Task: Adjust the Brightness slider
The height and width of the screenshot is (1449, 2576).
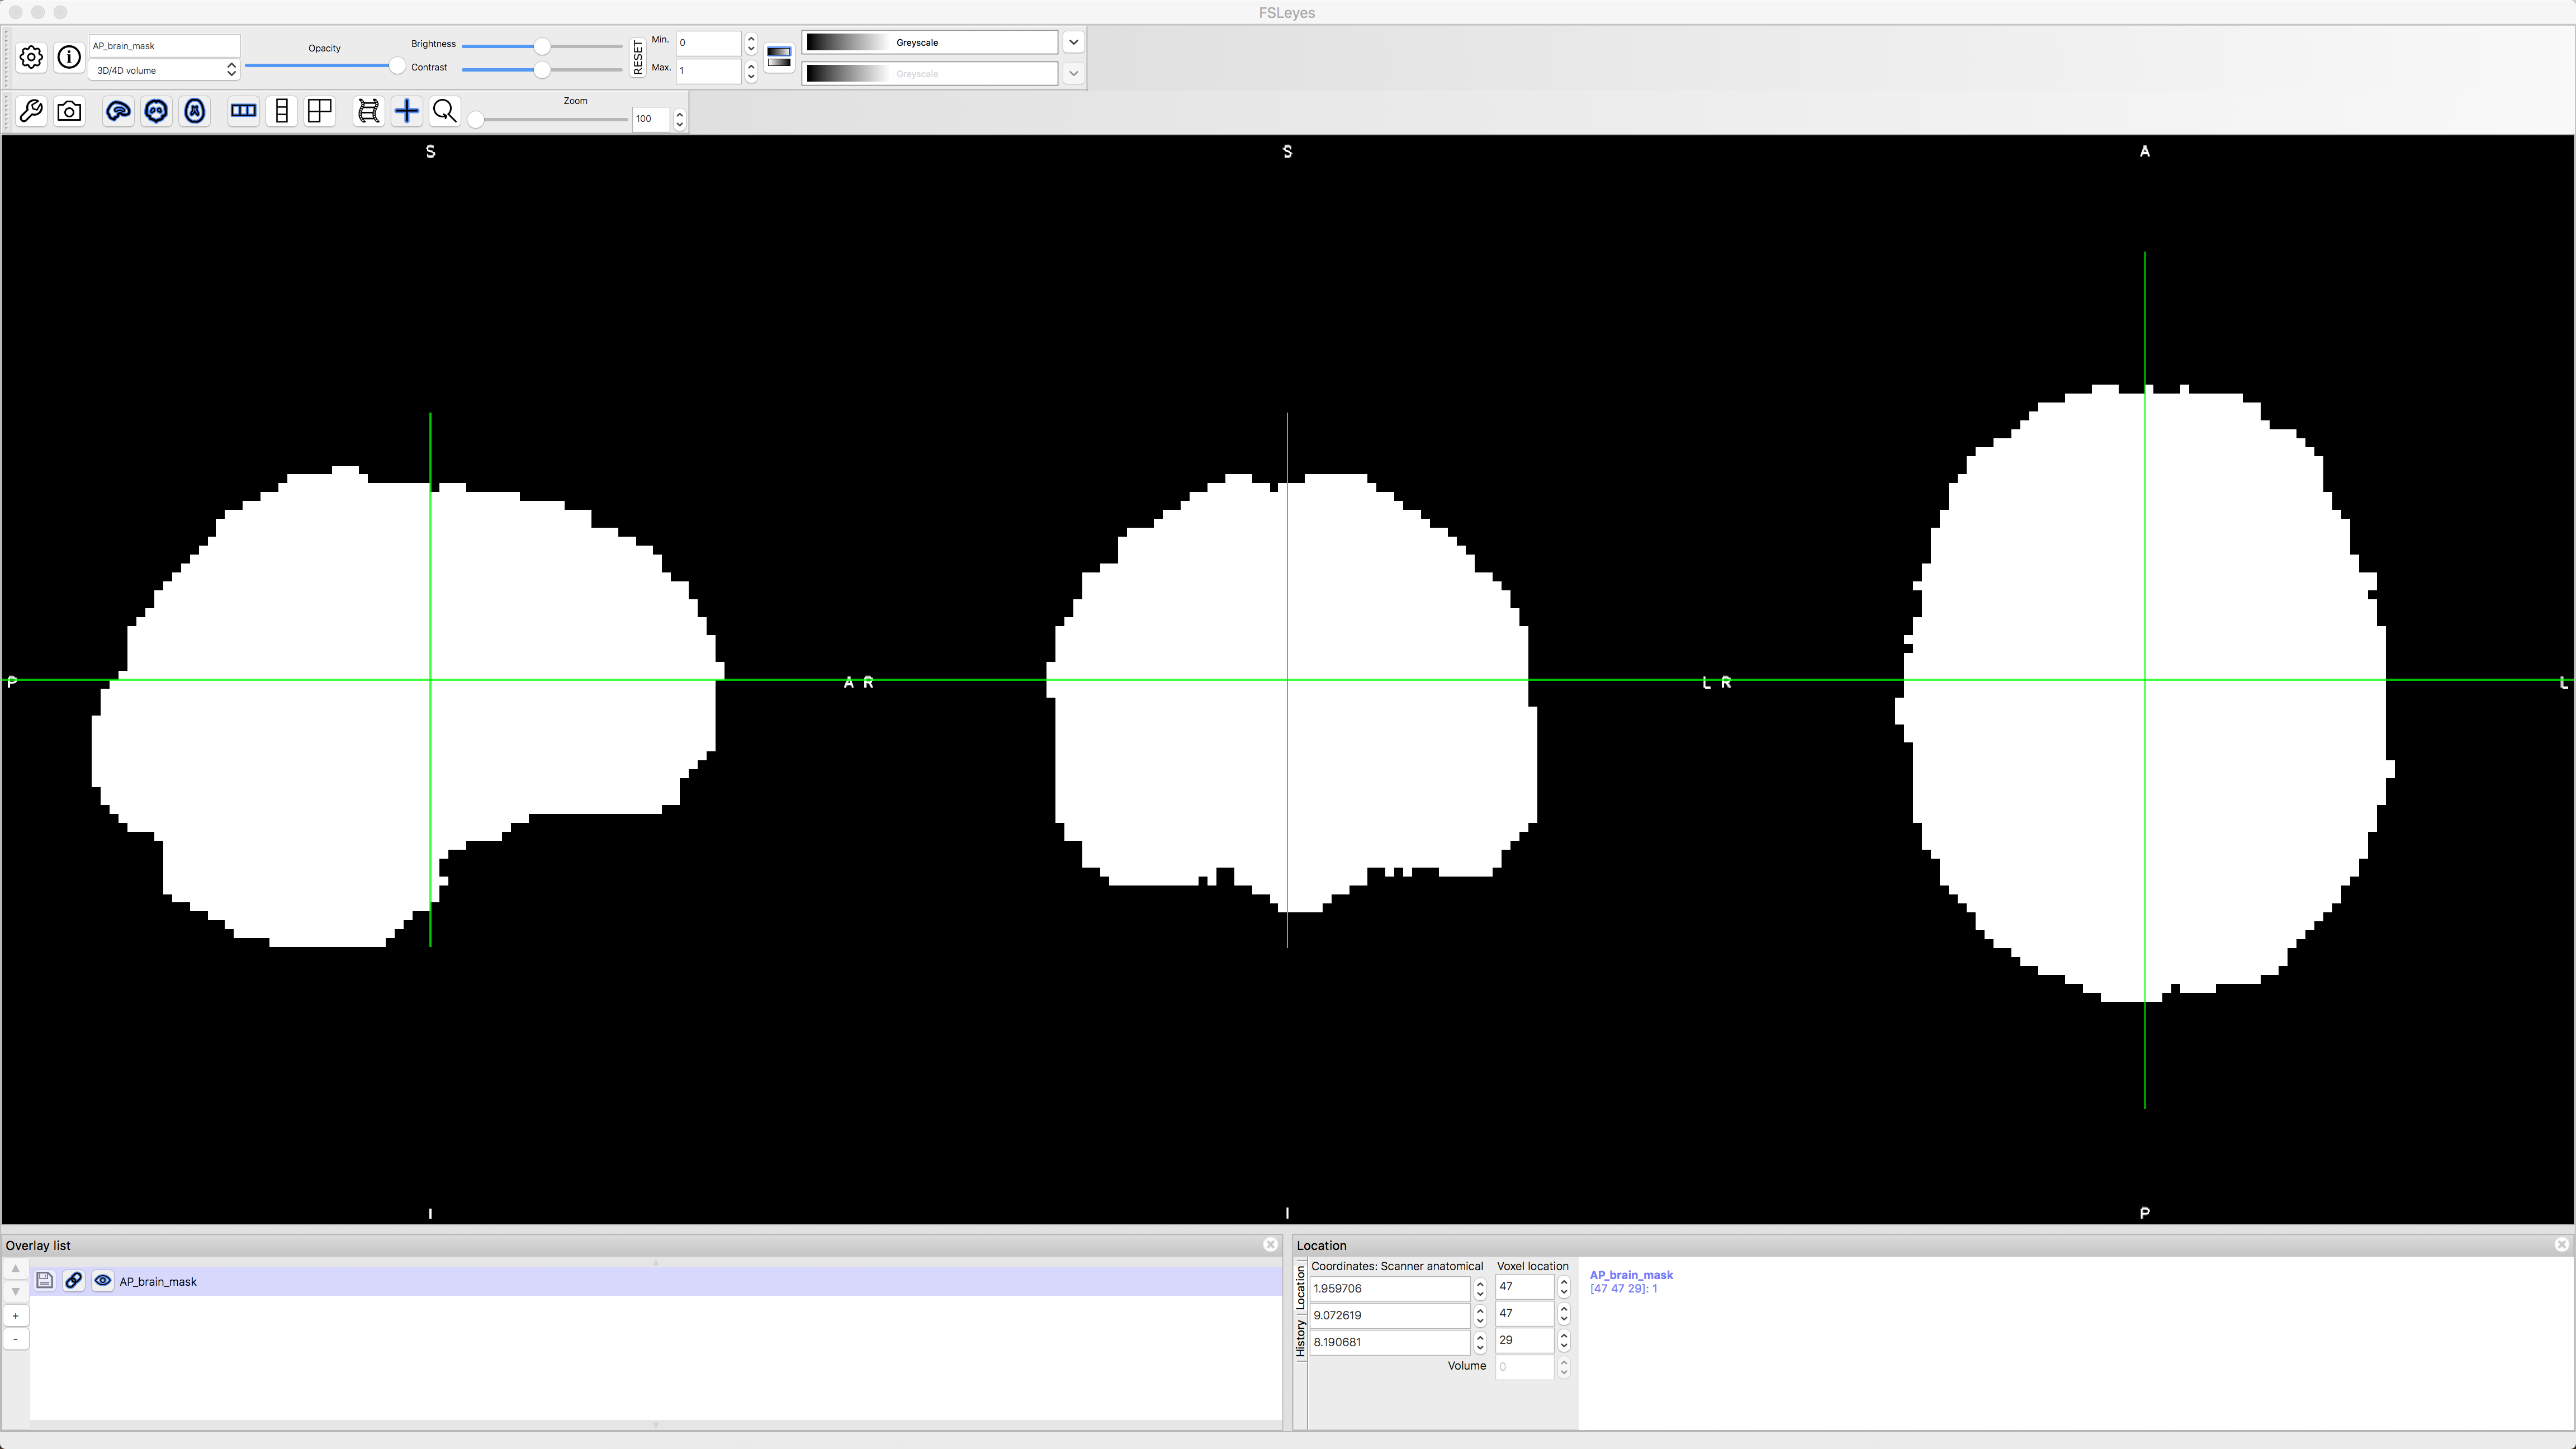Action: 542,46
